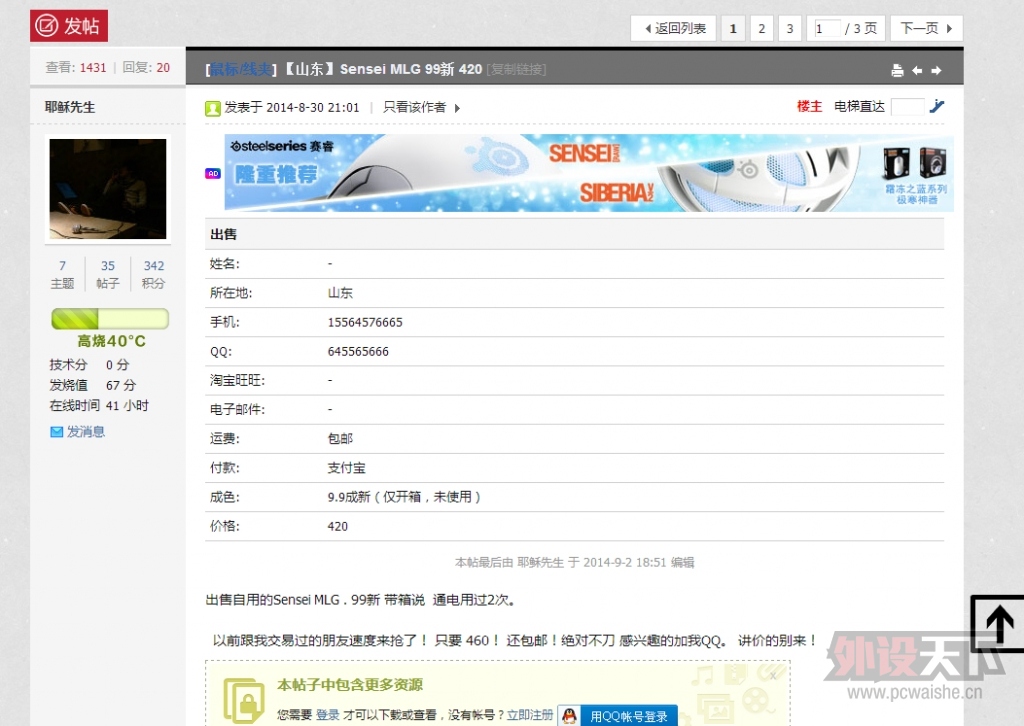Click the QQ penguin icon
The image size is (1024, 726).
[x=569, y=716]
